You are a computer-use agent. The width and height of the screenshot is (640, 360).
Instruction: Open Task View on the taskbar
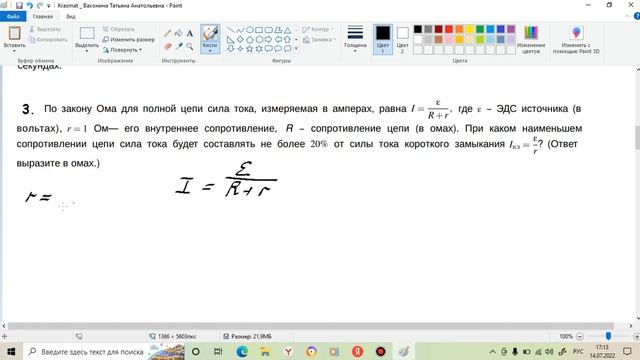[x=218, y=351]
